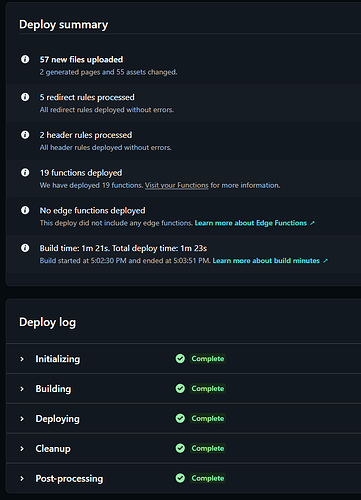Click green checkmark icon in Initializing row
The height and width of the screenshot is (500, 361).
[180, 359]
